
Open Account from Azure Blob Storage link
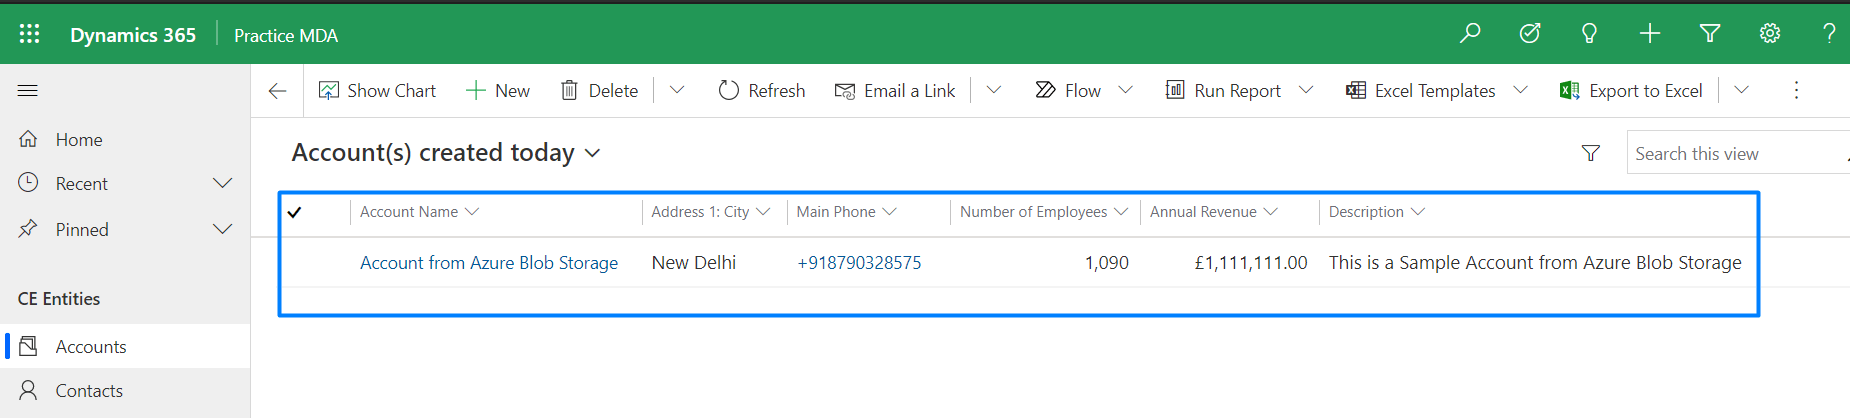click(x=489, y=263)
